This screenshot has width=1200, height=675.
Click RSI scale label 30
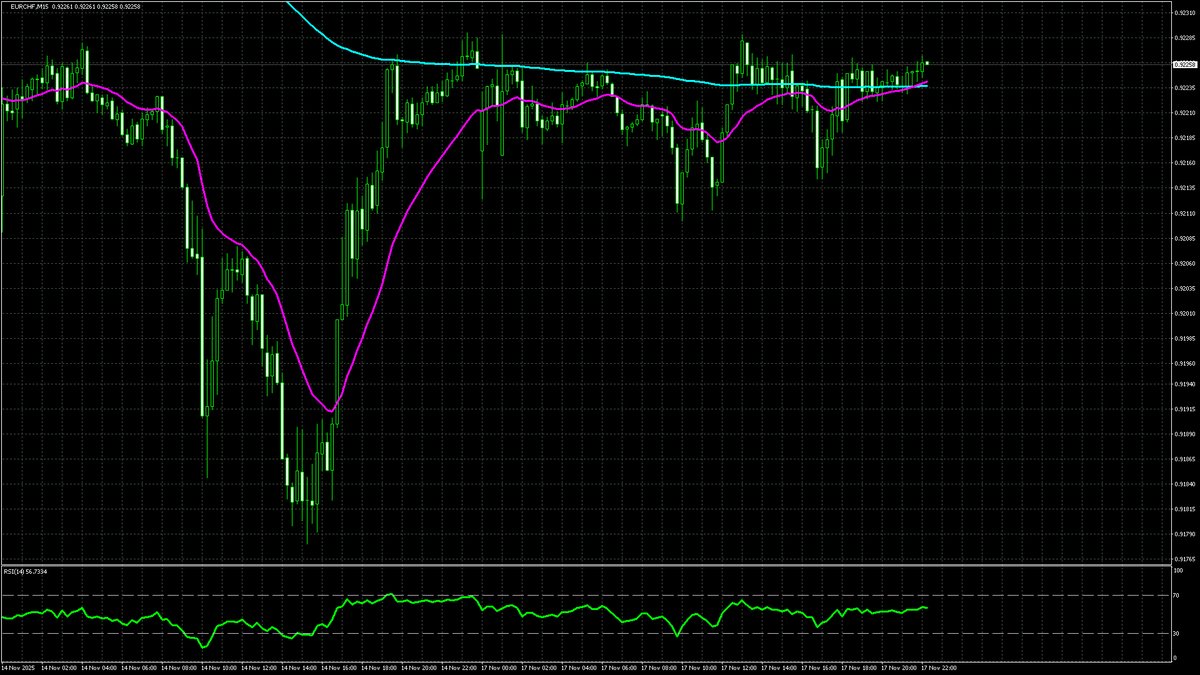1177,634
